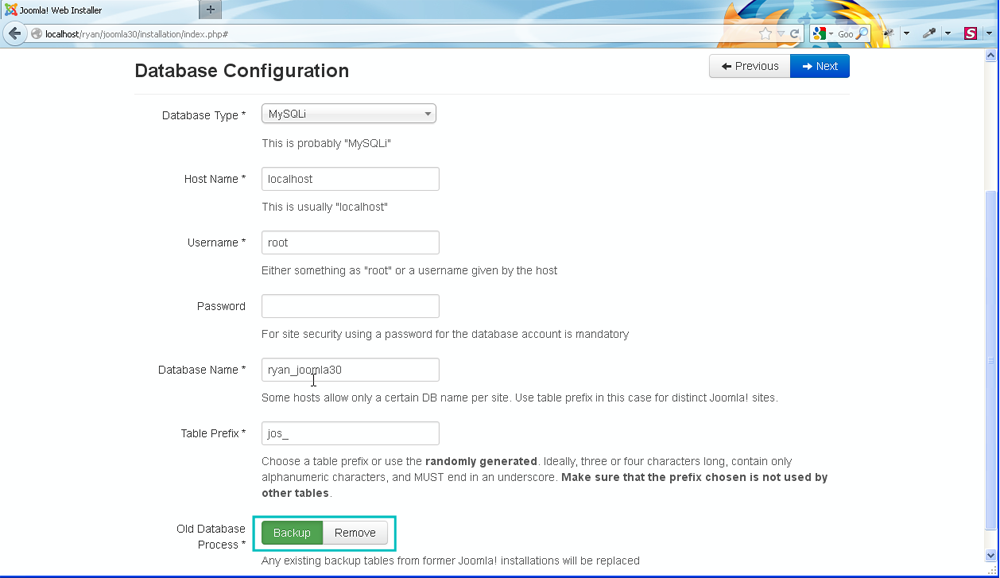Bookmark page with the star icon
This screenshot has height=578, width=1000.
(x=765, y=33)
